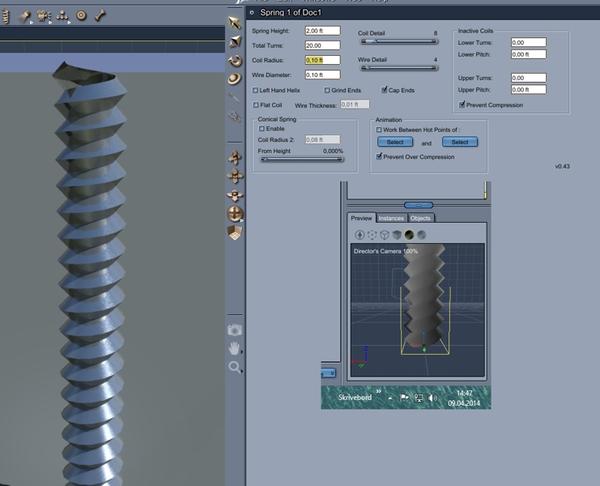Click the first preview mode compass icon
The height and width of the screenshot is (486, 600).
(359, 235)
